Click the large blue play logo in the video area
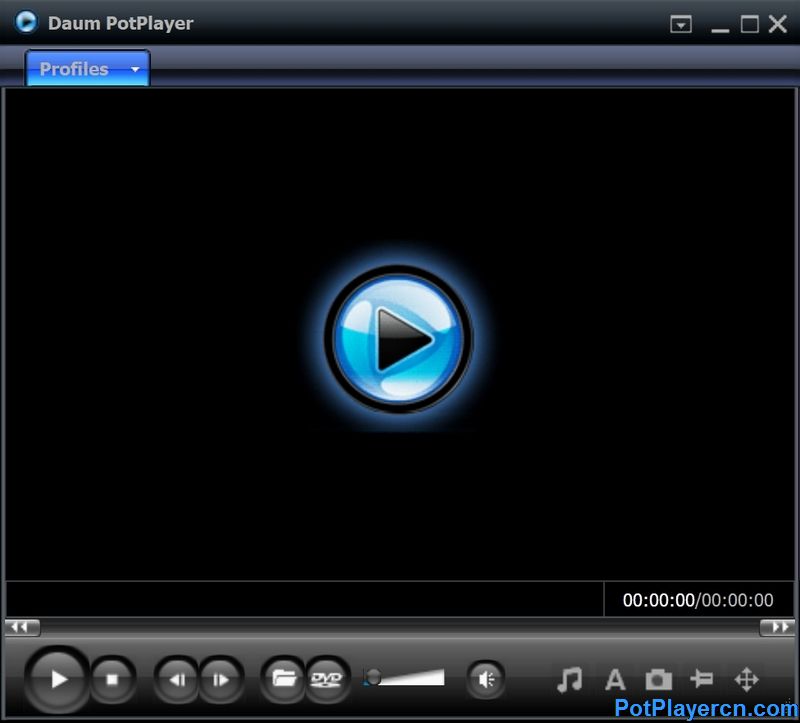Image resolution: width=800 pixels, height=723 pixels. (398, 340)
